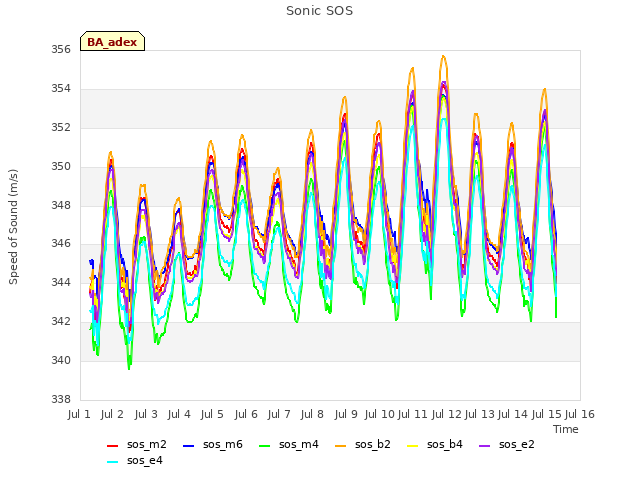Click the Jul 3 x-axis tick label
This screenshot has width=640, height=480.
pos(146,414)
